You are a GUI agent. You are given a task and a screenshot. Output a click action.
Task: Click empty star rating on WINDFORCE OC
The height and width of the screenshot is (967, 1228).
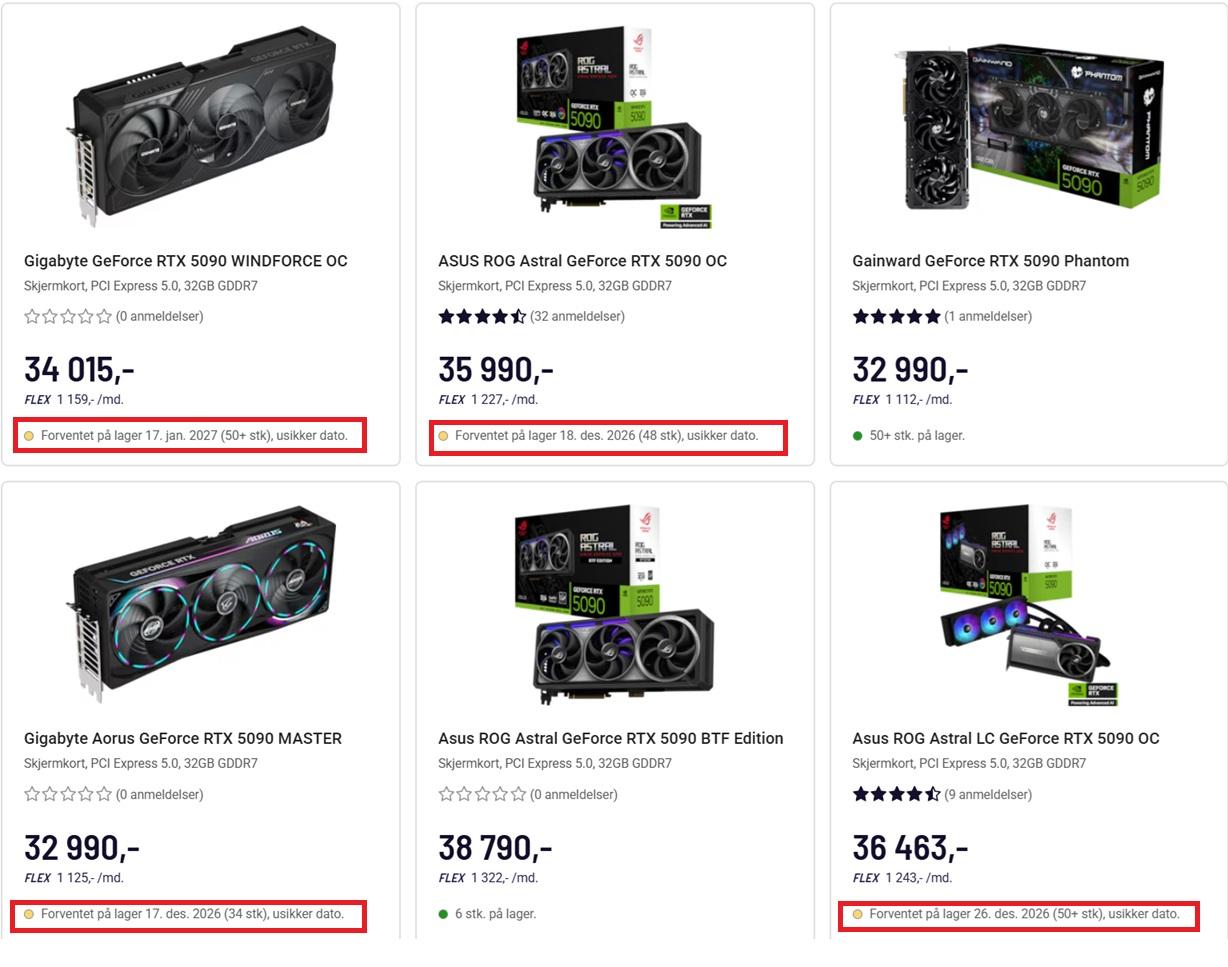[113, 317]
